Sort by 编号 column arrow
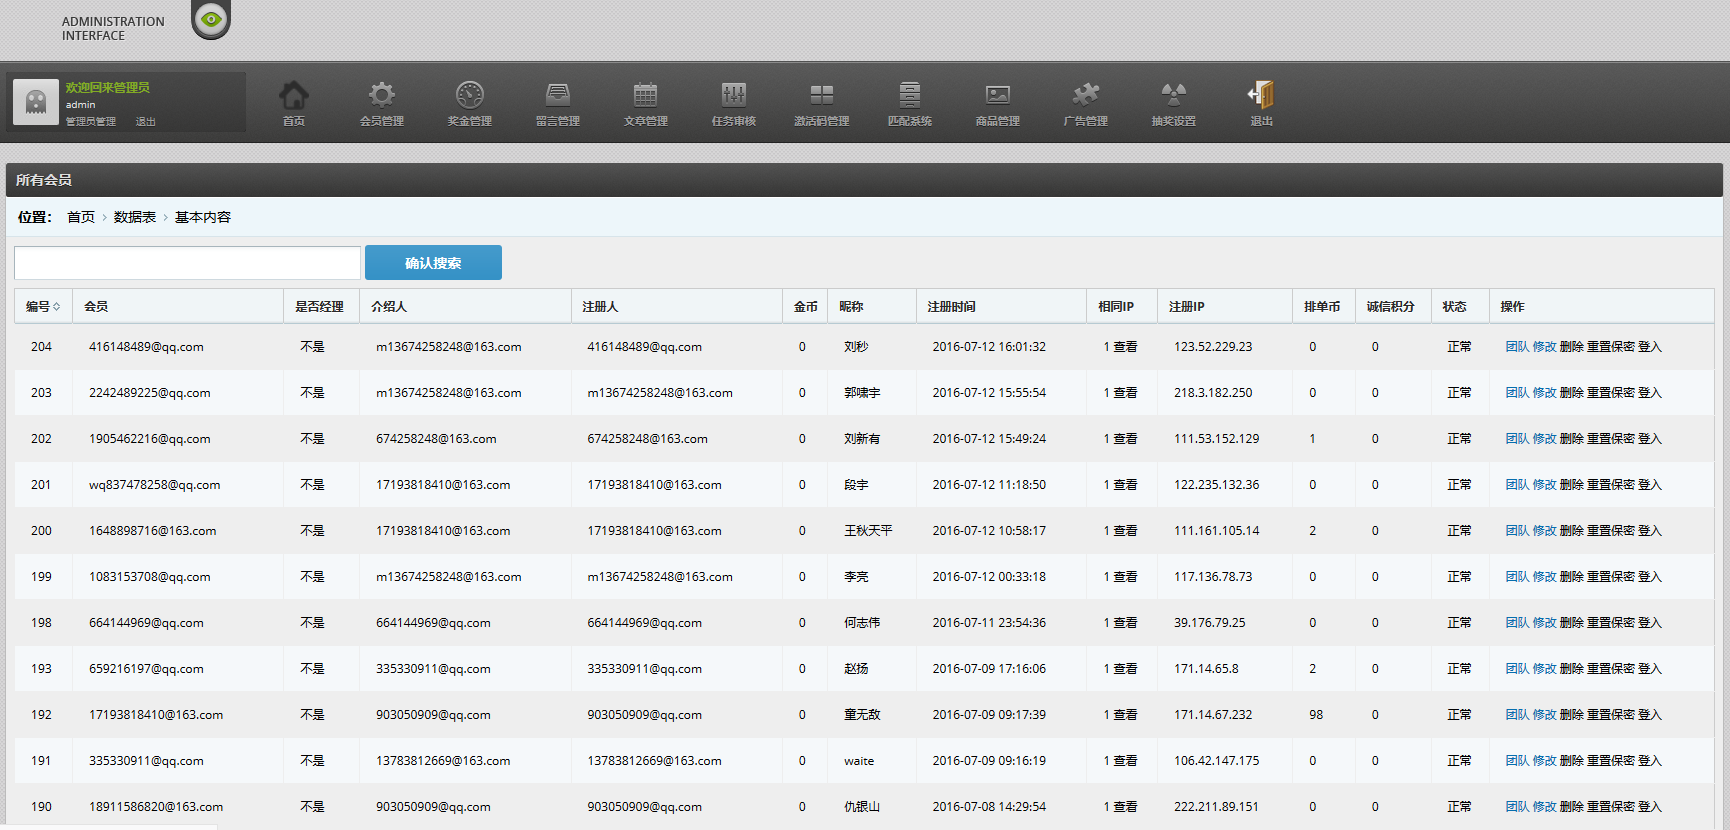The width and height of the screenshot is (1730, 830). [x=57, y=307]
